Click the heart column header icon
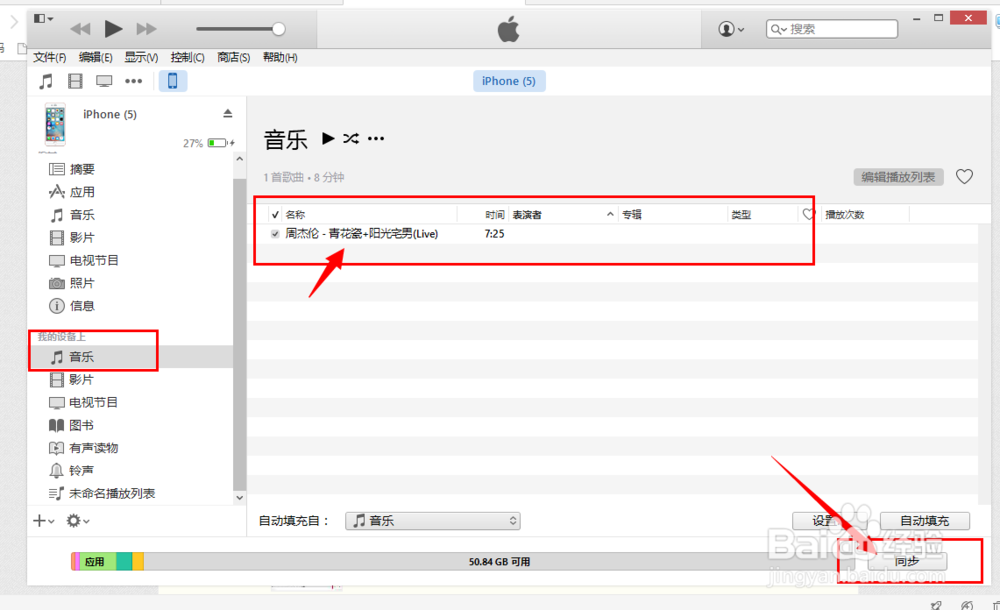The image size is (1000, 610). click(x=809, y=214)
